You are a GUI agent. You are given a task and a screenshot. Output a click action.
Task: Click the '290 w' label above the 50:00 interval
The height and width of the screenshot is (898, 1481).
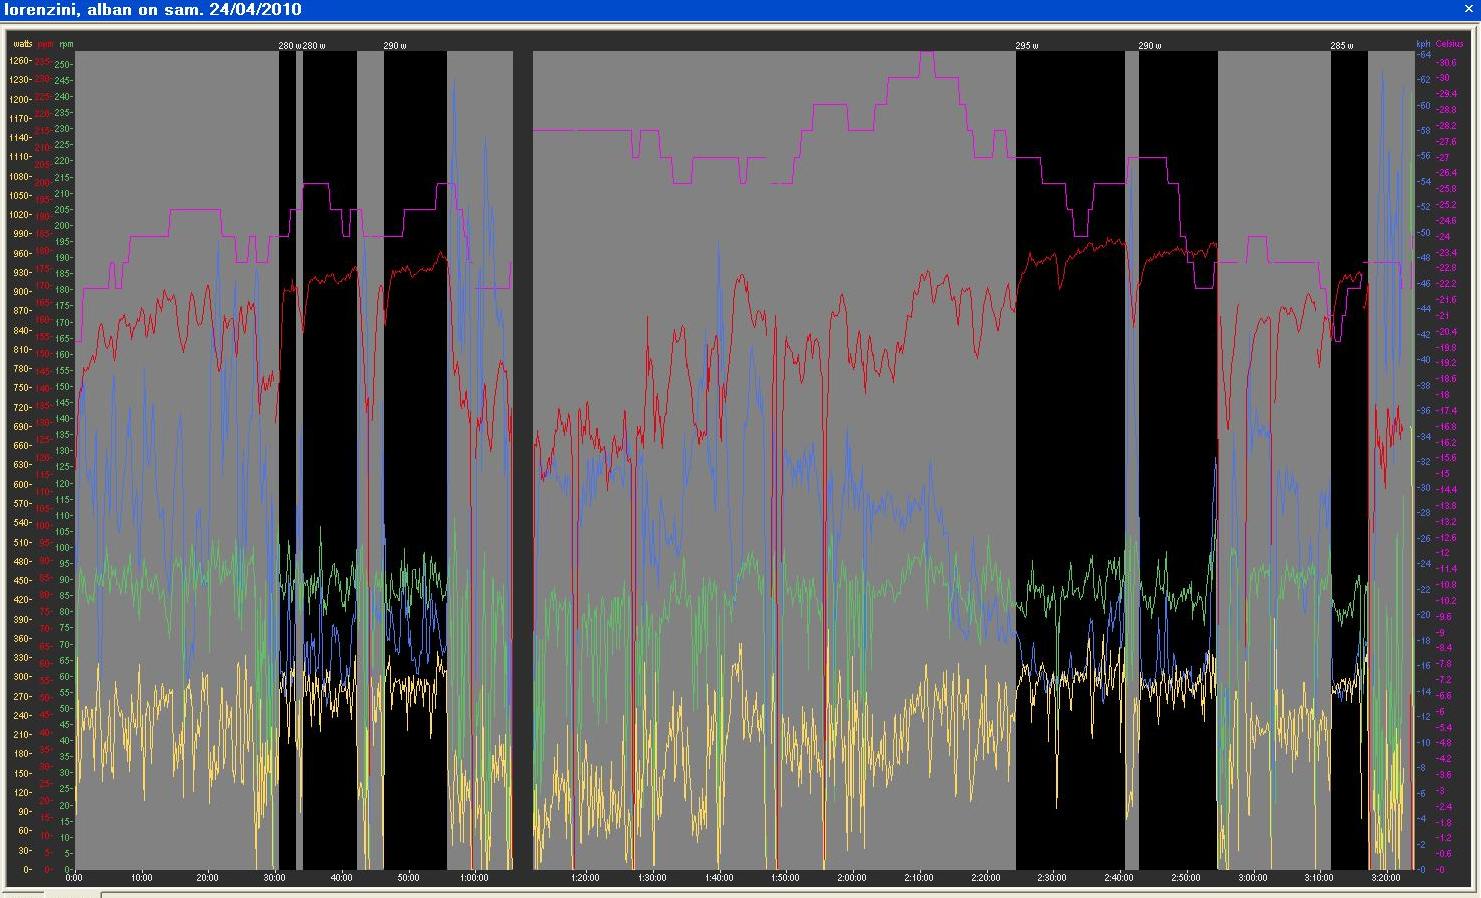tap(395, 46)
